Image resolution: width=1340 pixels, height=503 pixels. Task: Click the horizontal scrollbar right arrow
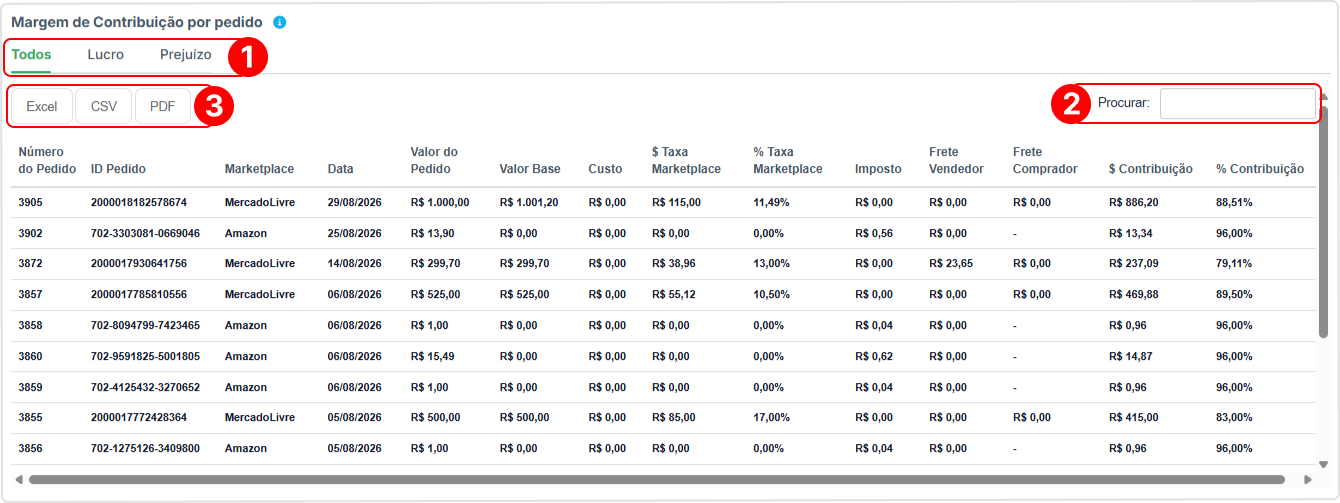[1308, 480]
